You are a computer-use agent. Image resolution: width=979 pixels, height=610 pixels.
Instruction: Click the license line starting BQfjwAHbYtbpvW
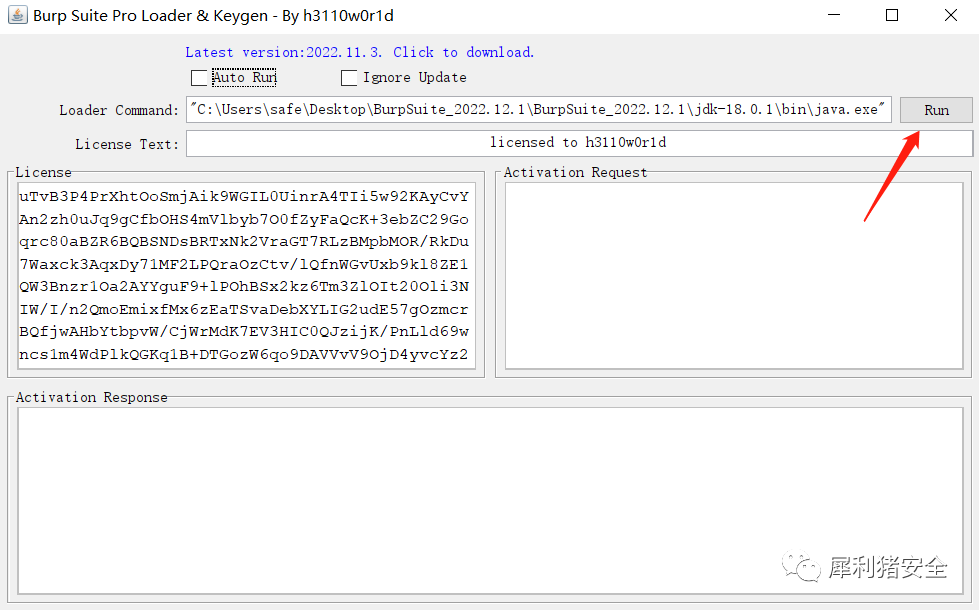pyautogui.click(x=244, y=332)
